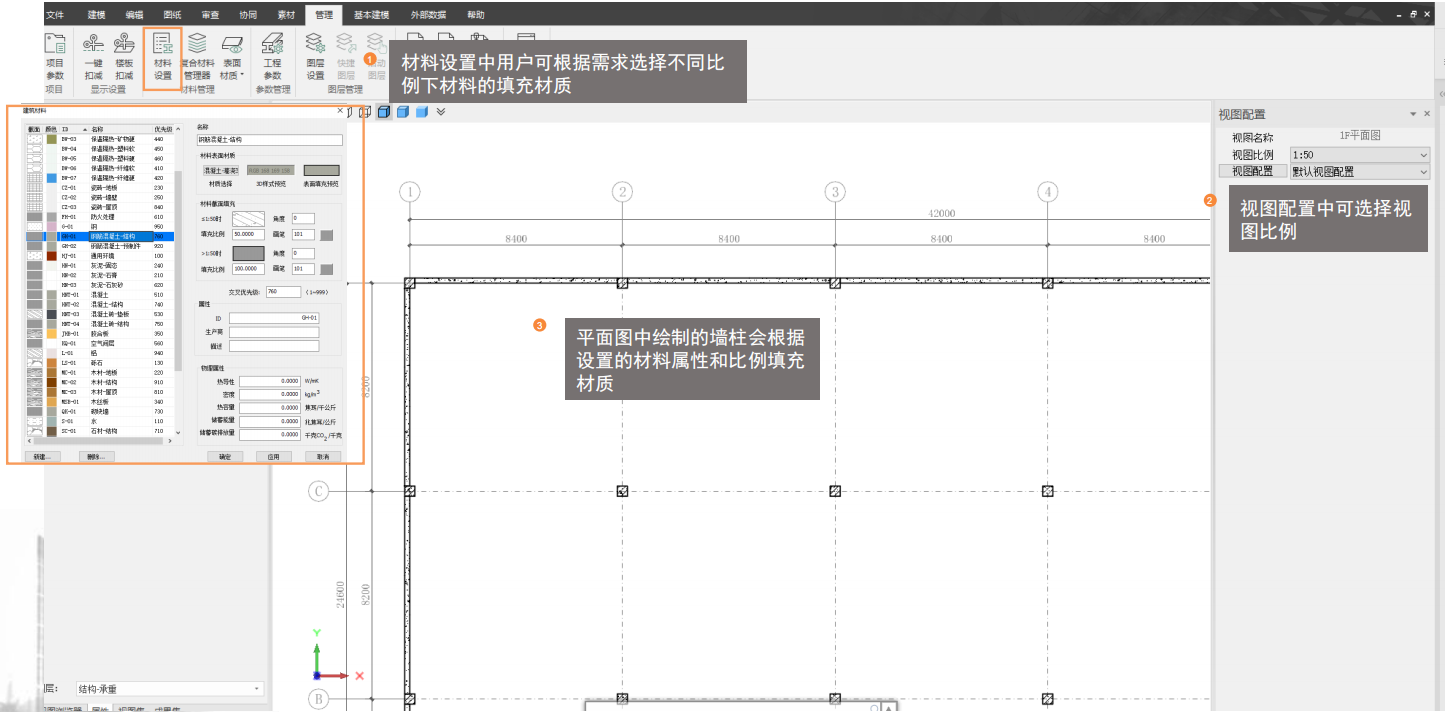Switch to the 编辑 ribbon tab
The image size is (1448, 712).
tap(134, 15)
